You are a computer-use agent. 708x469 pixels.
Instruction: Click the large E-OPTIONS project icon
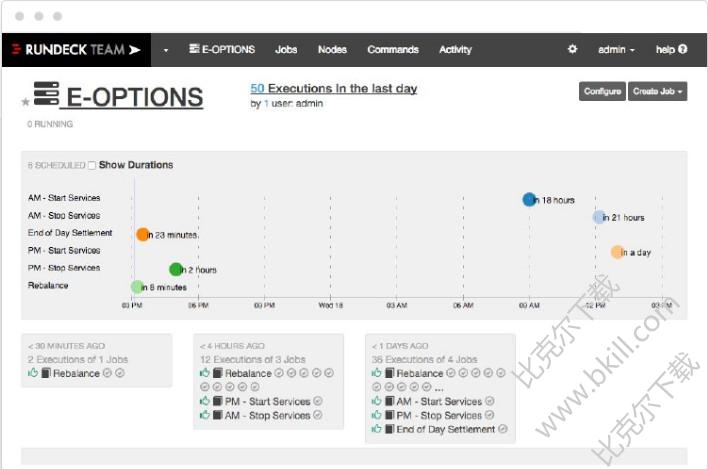click(x=46, y=95)
